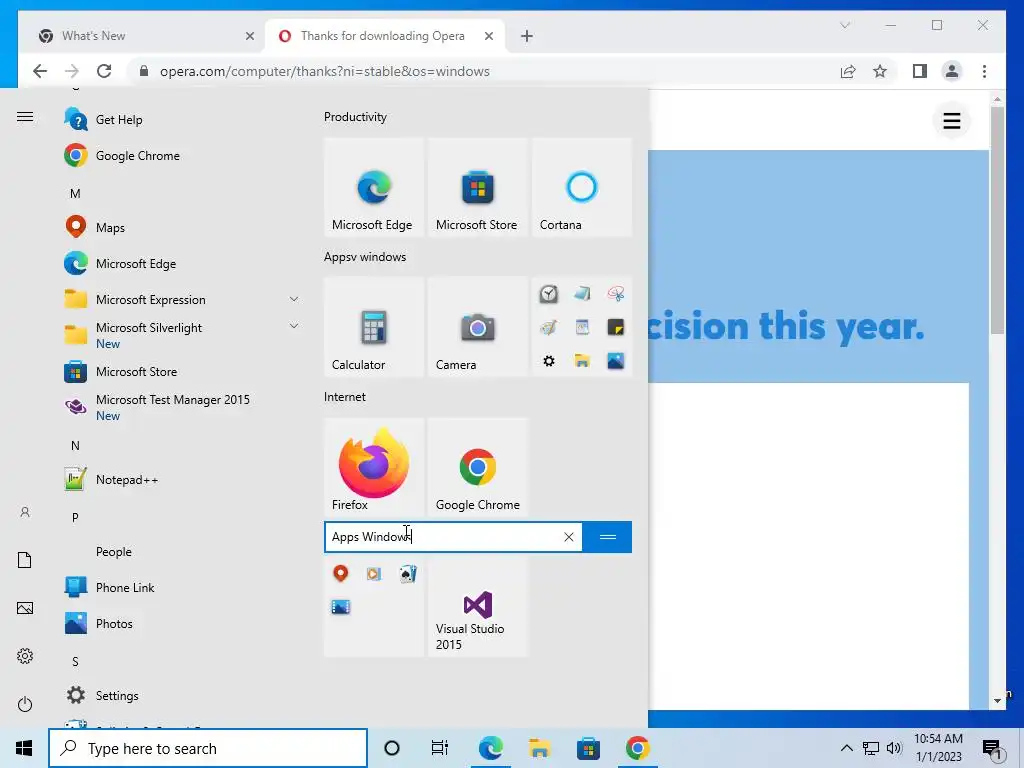Click the Microsoft Edge tile
Screen dimensions: 1024x768
[x=374, y=187]
